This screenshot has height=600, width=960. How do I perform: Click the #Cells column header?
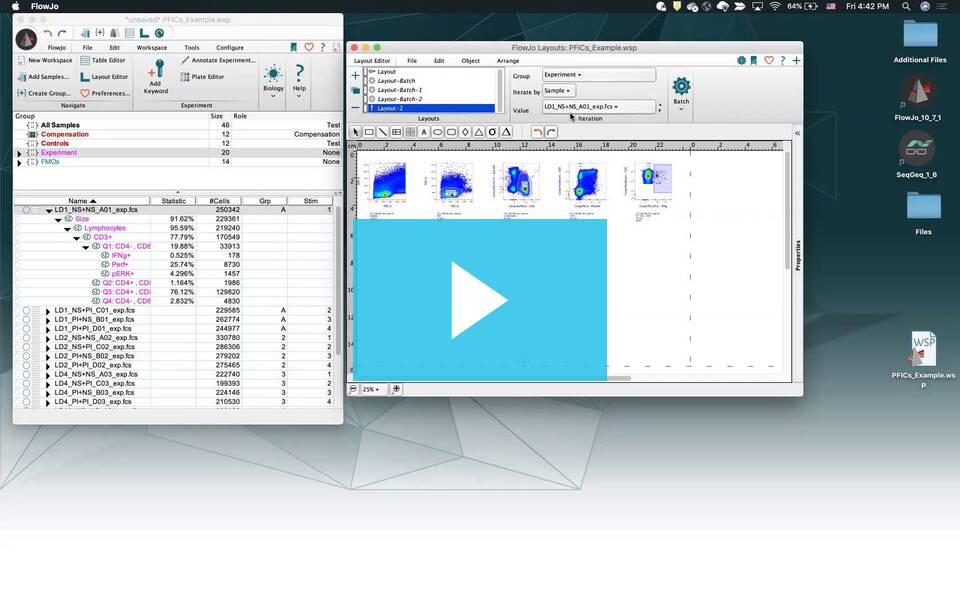pos(219,201)
